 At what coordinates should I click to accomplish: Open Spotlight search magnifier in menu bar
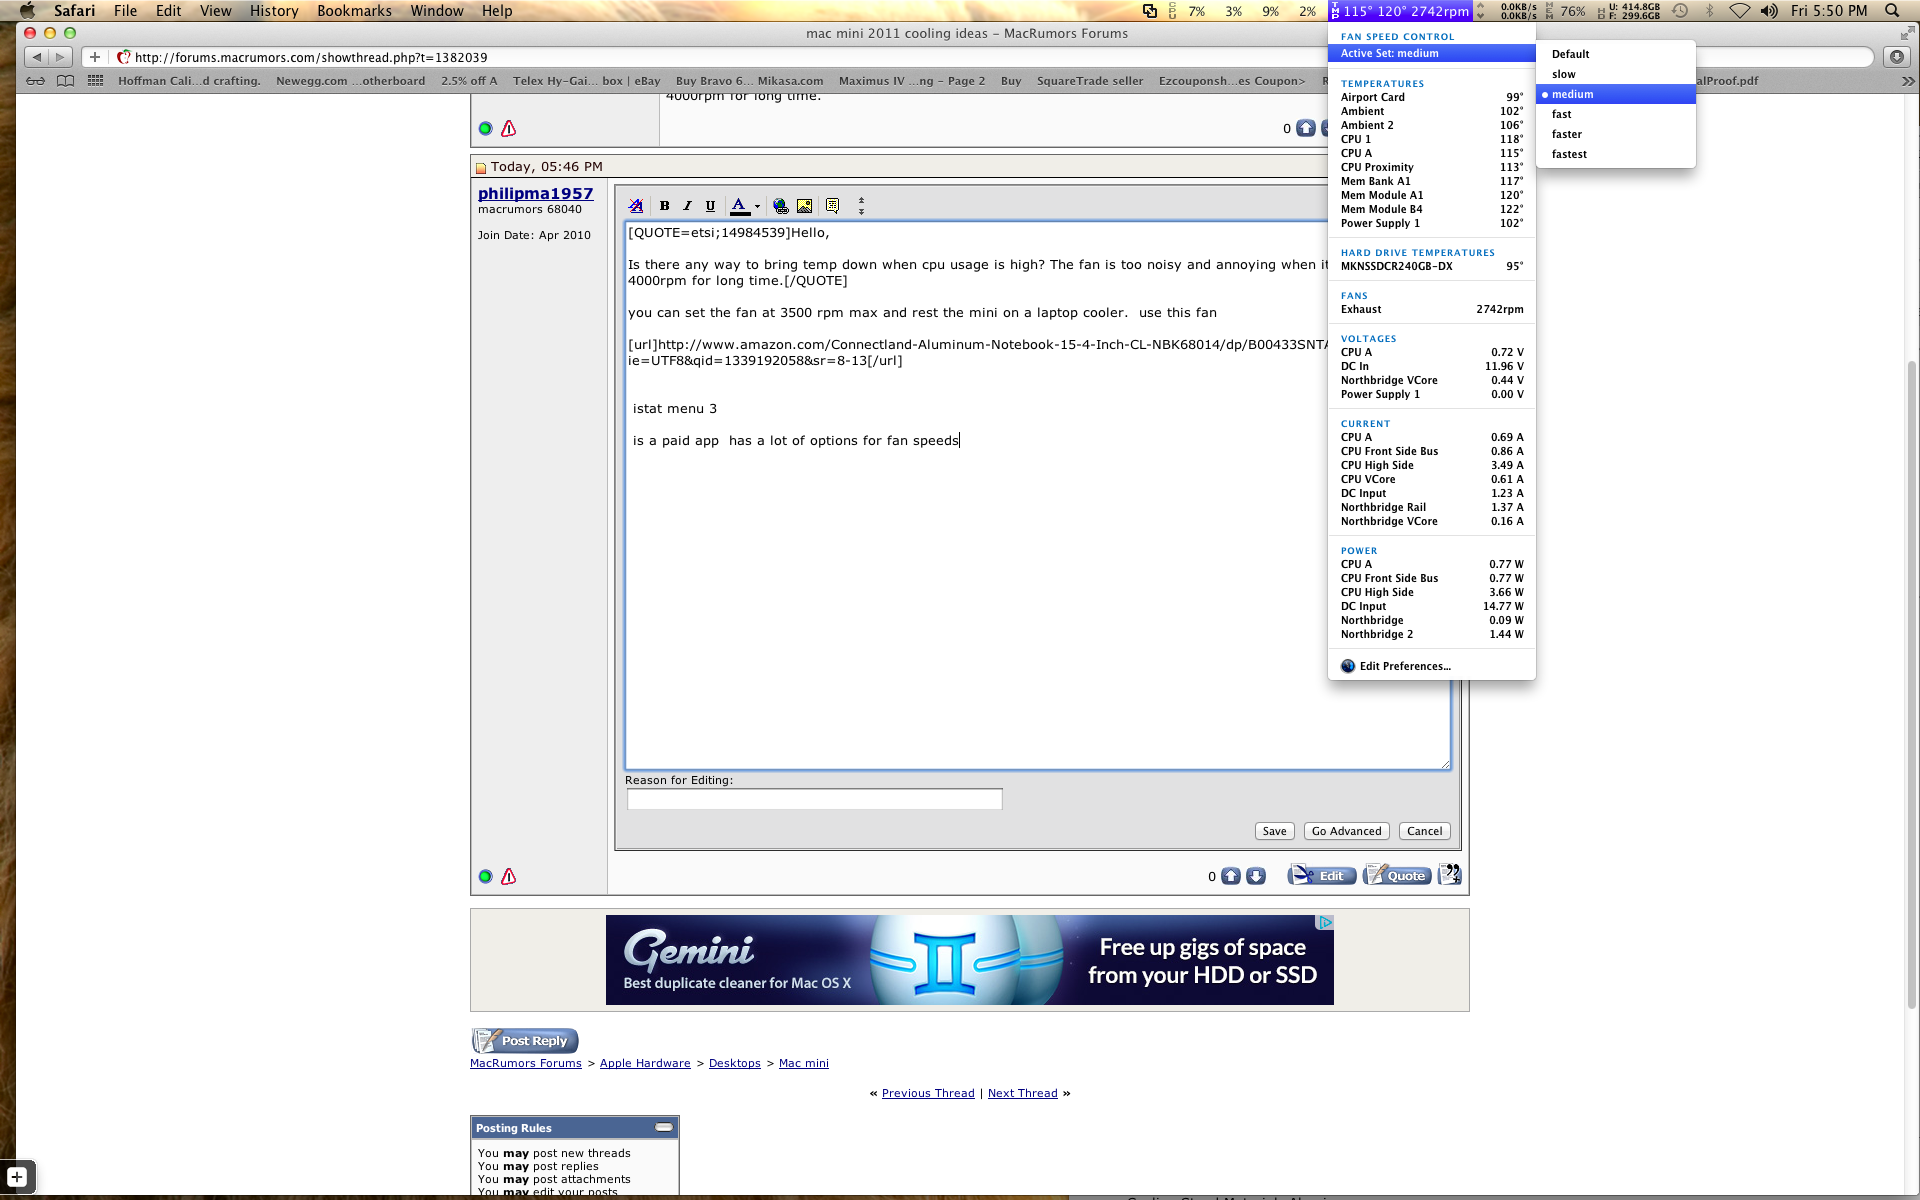click(x=1892, y=11)
